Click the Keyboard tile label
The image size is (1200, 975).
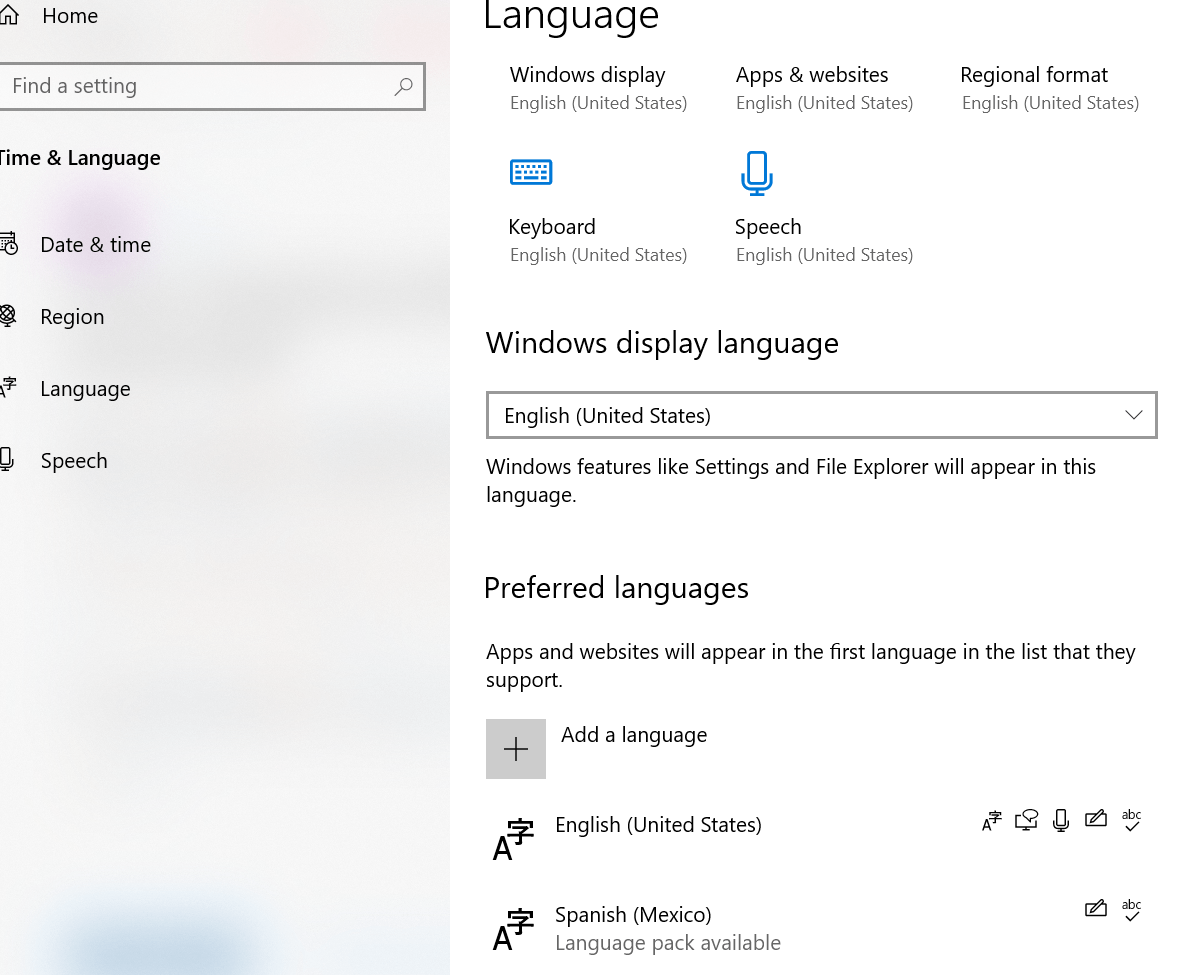(x=552, y=227)
